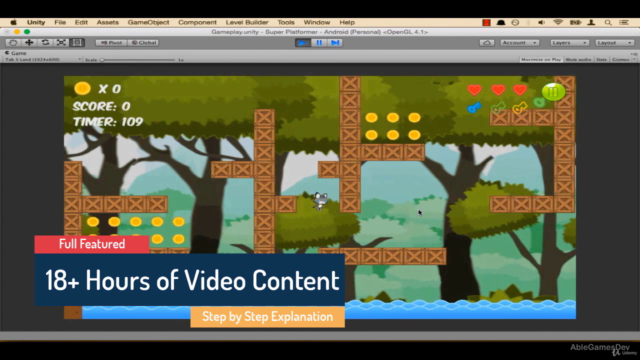Click the cat player character

point(320,201)
